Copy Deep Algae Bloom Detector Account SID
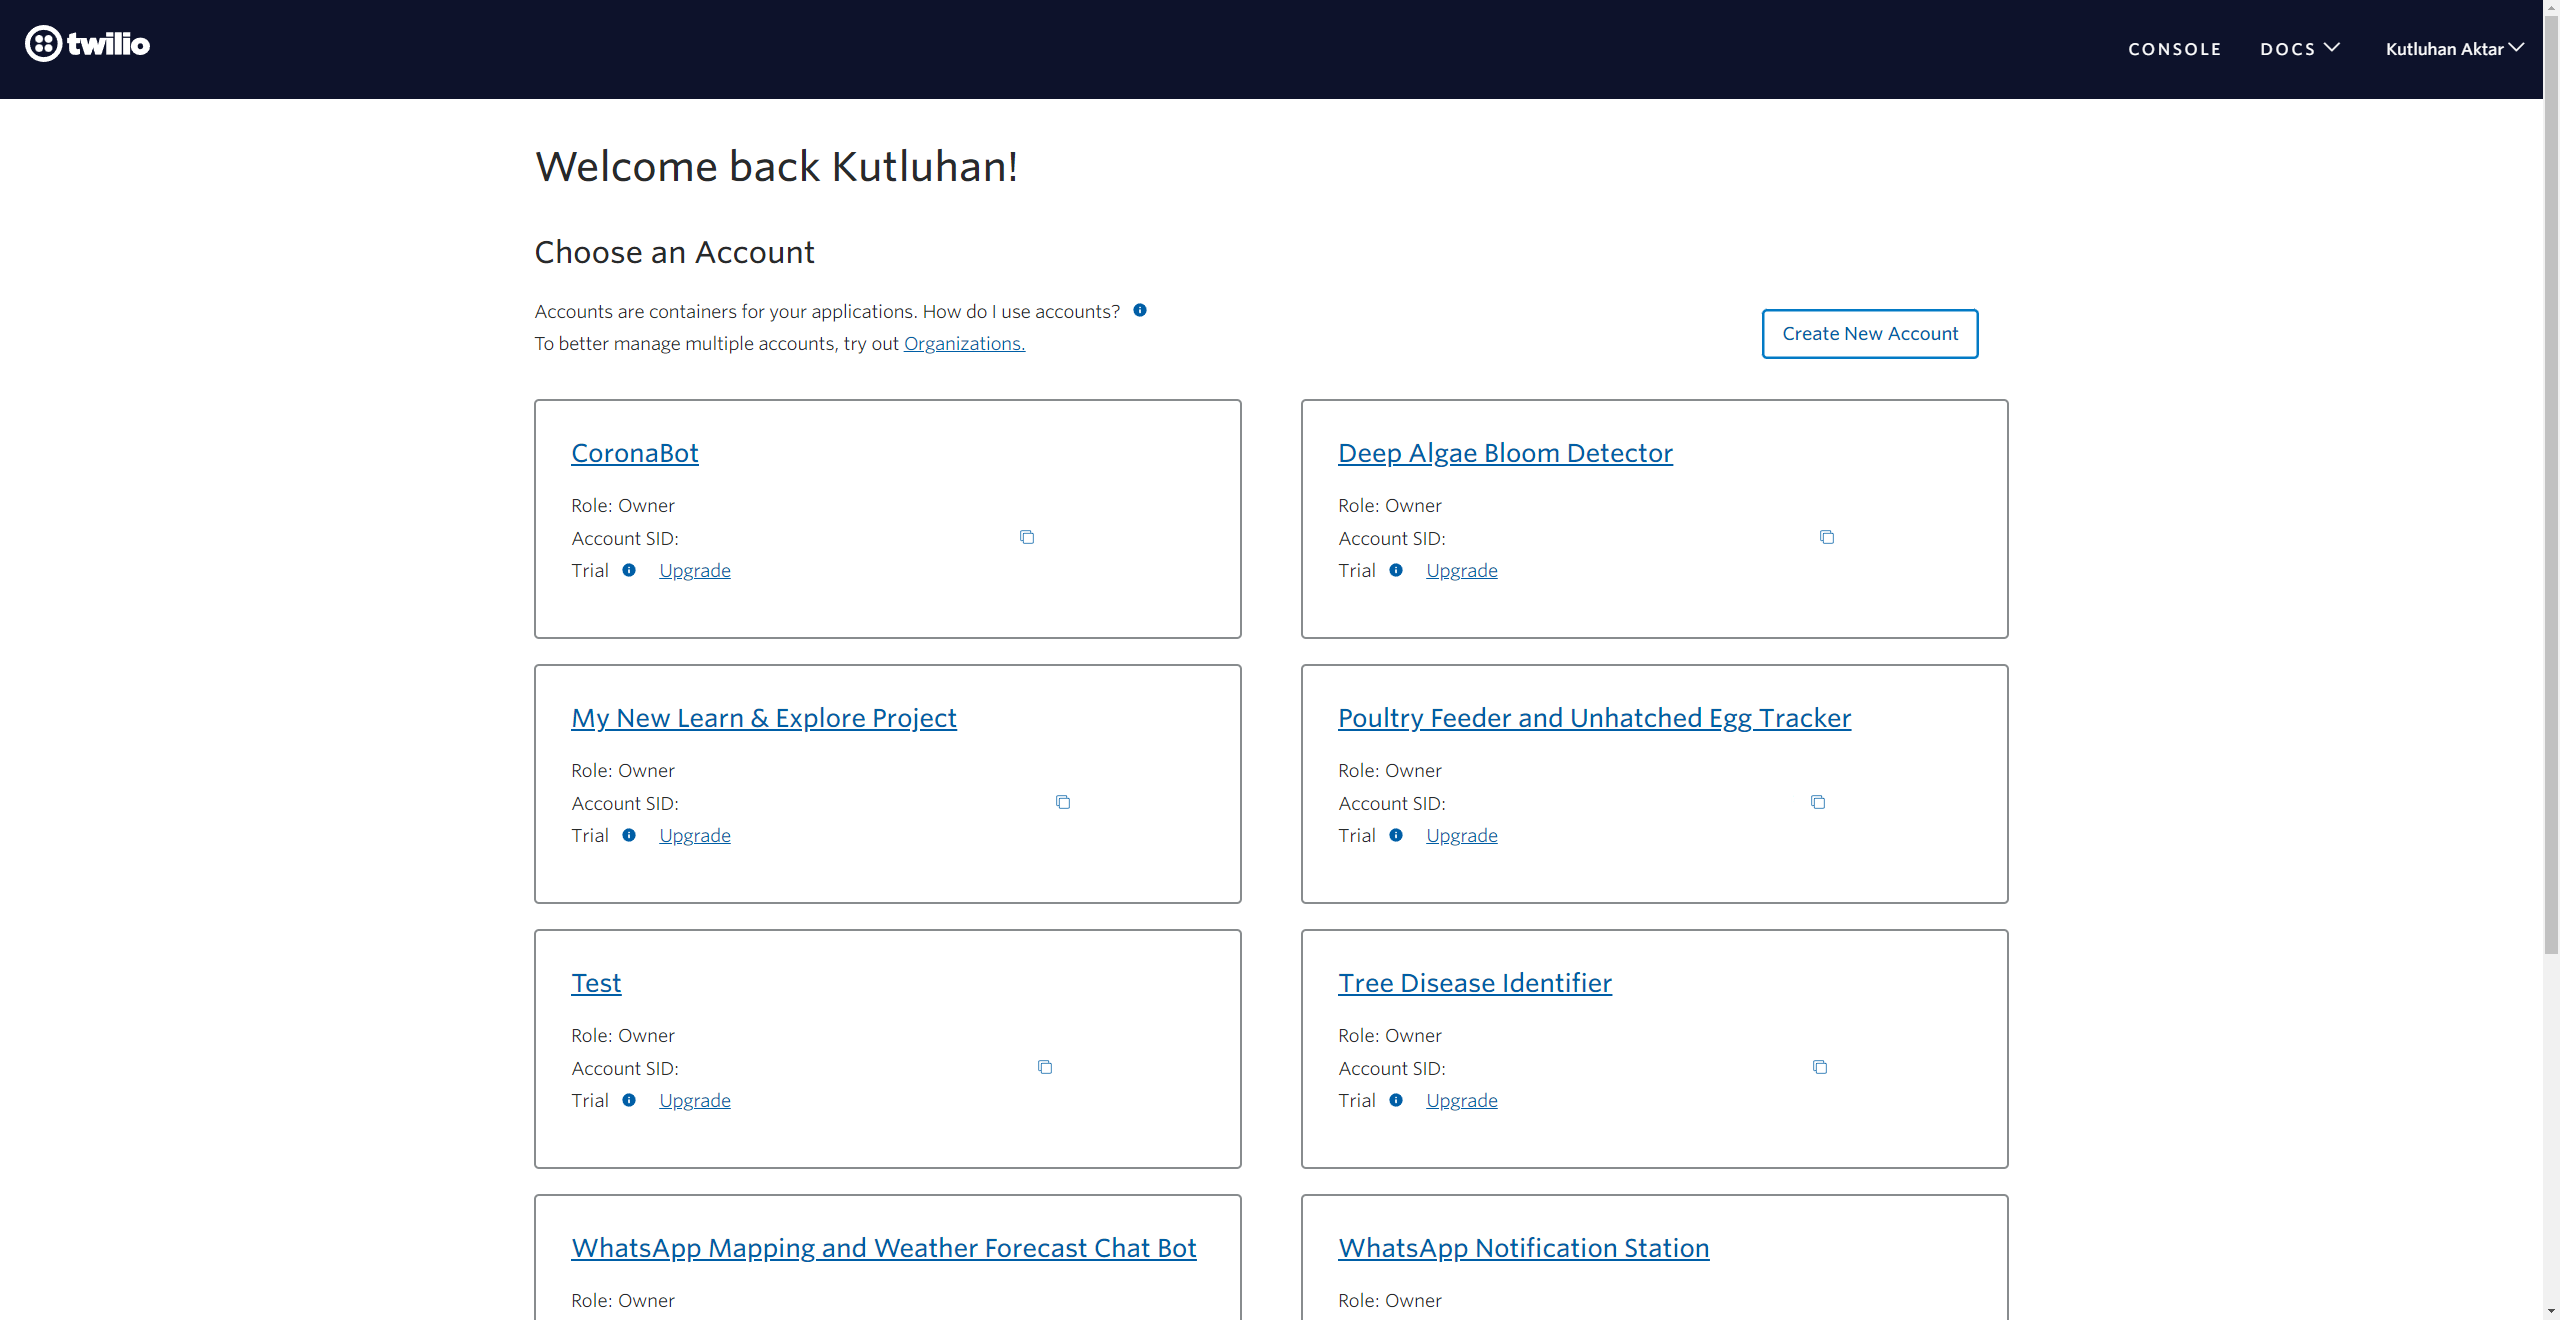 coord(1826,537)
